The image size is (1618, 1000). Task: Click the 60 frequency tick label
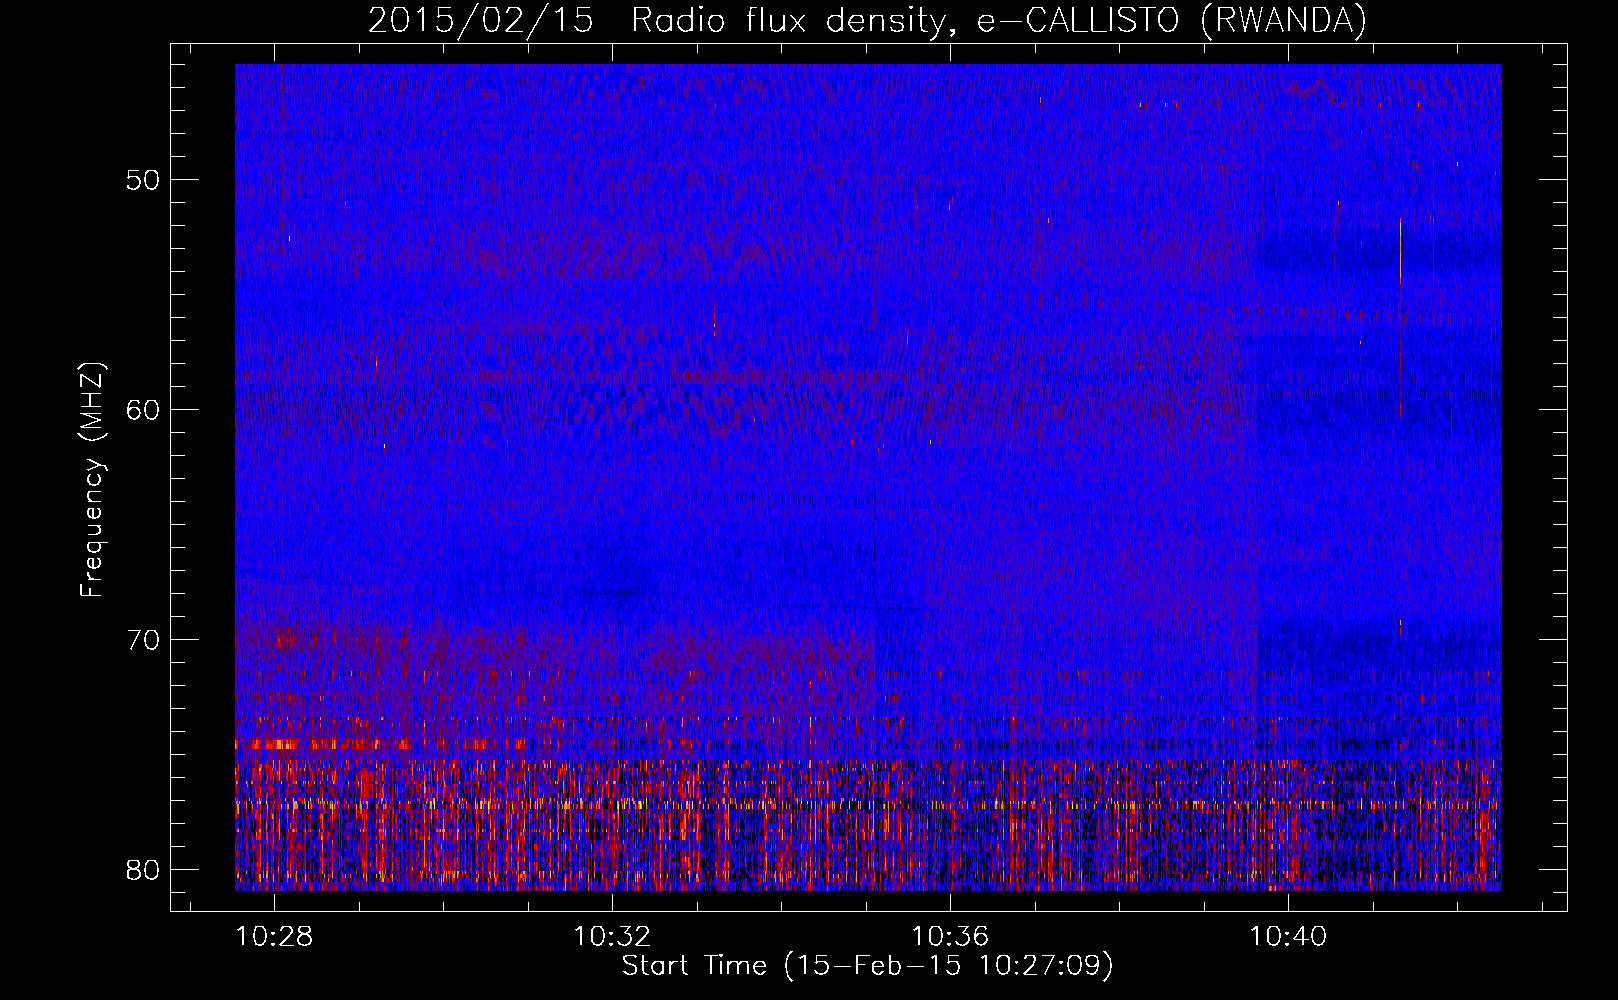click(144, 410)
